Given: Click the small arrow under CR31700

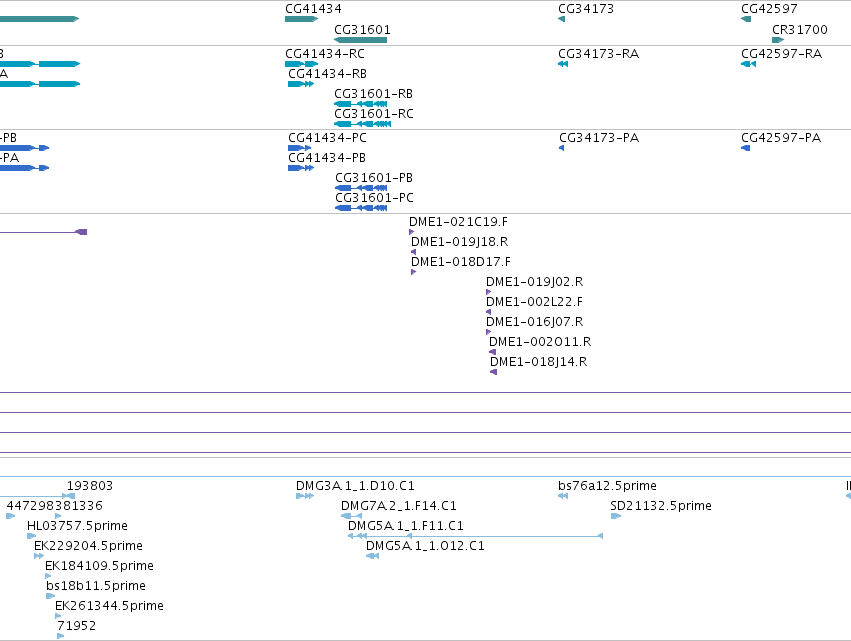Looking at the screenshot, I should tap(778, 40).
